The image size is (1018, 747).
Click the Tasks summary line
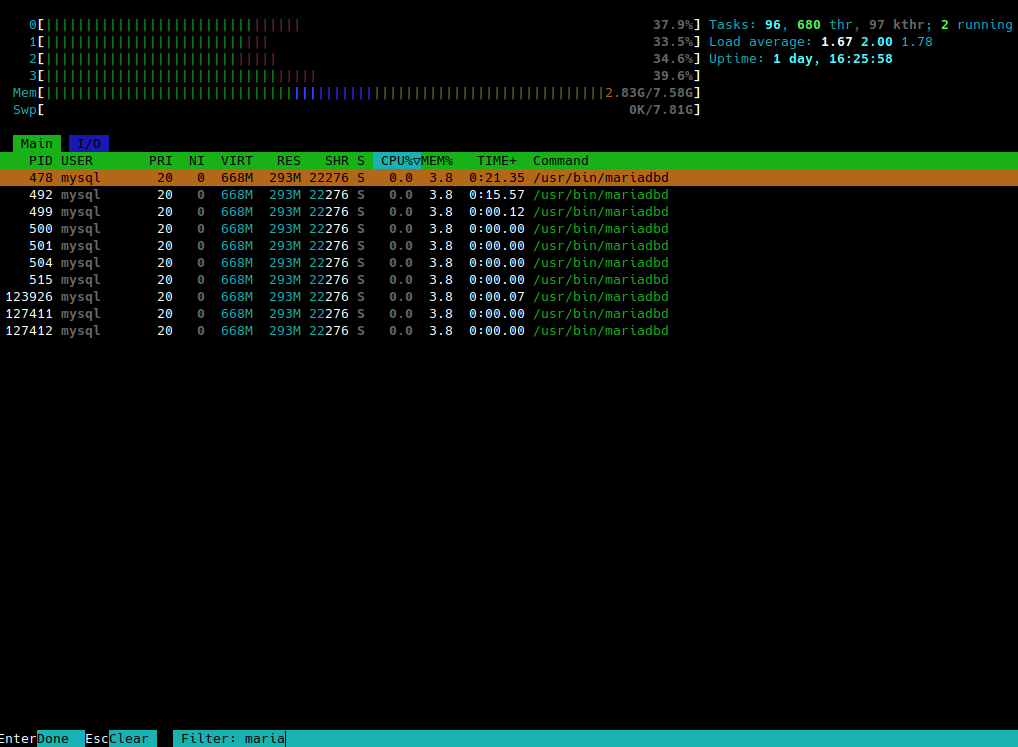[x=860, y=25]
